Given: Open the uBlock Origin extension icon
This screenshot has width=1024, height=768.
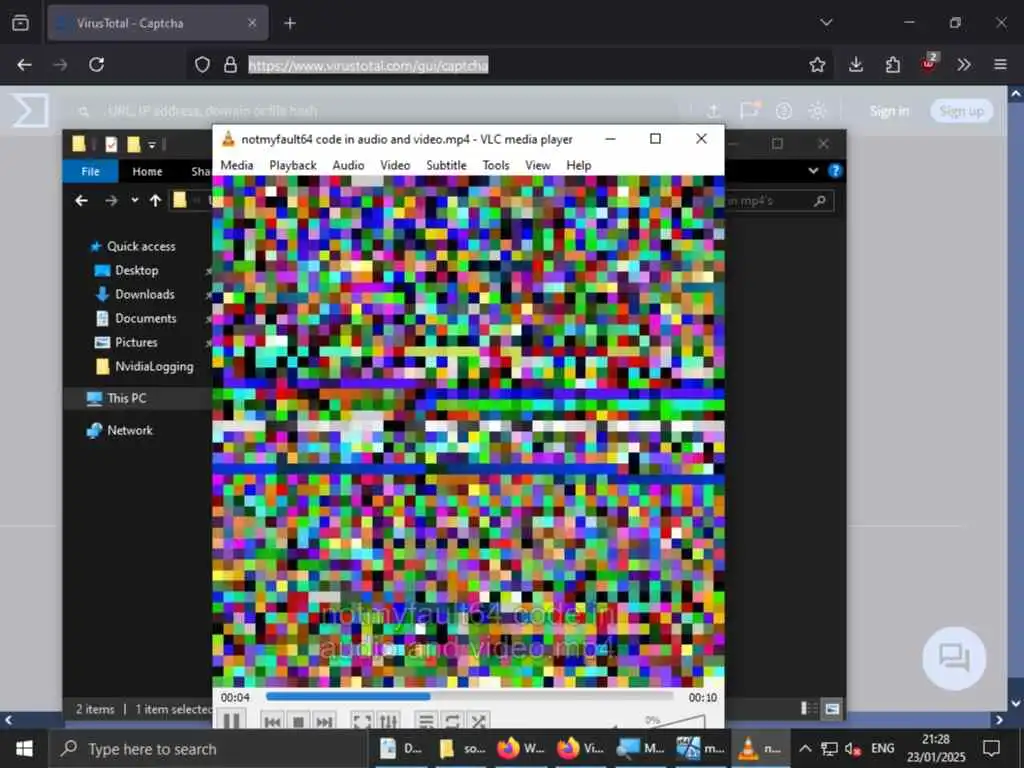Looking at the screenshot, I should click(x=929, y=63).
